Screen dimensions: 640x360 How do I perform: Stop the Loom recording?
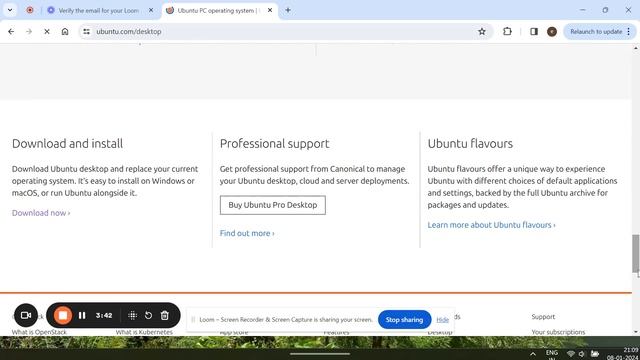(63, 315)
